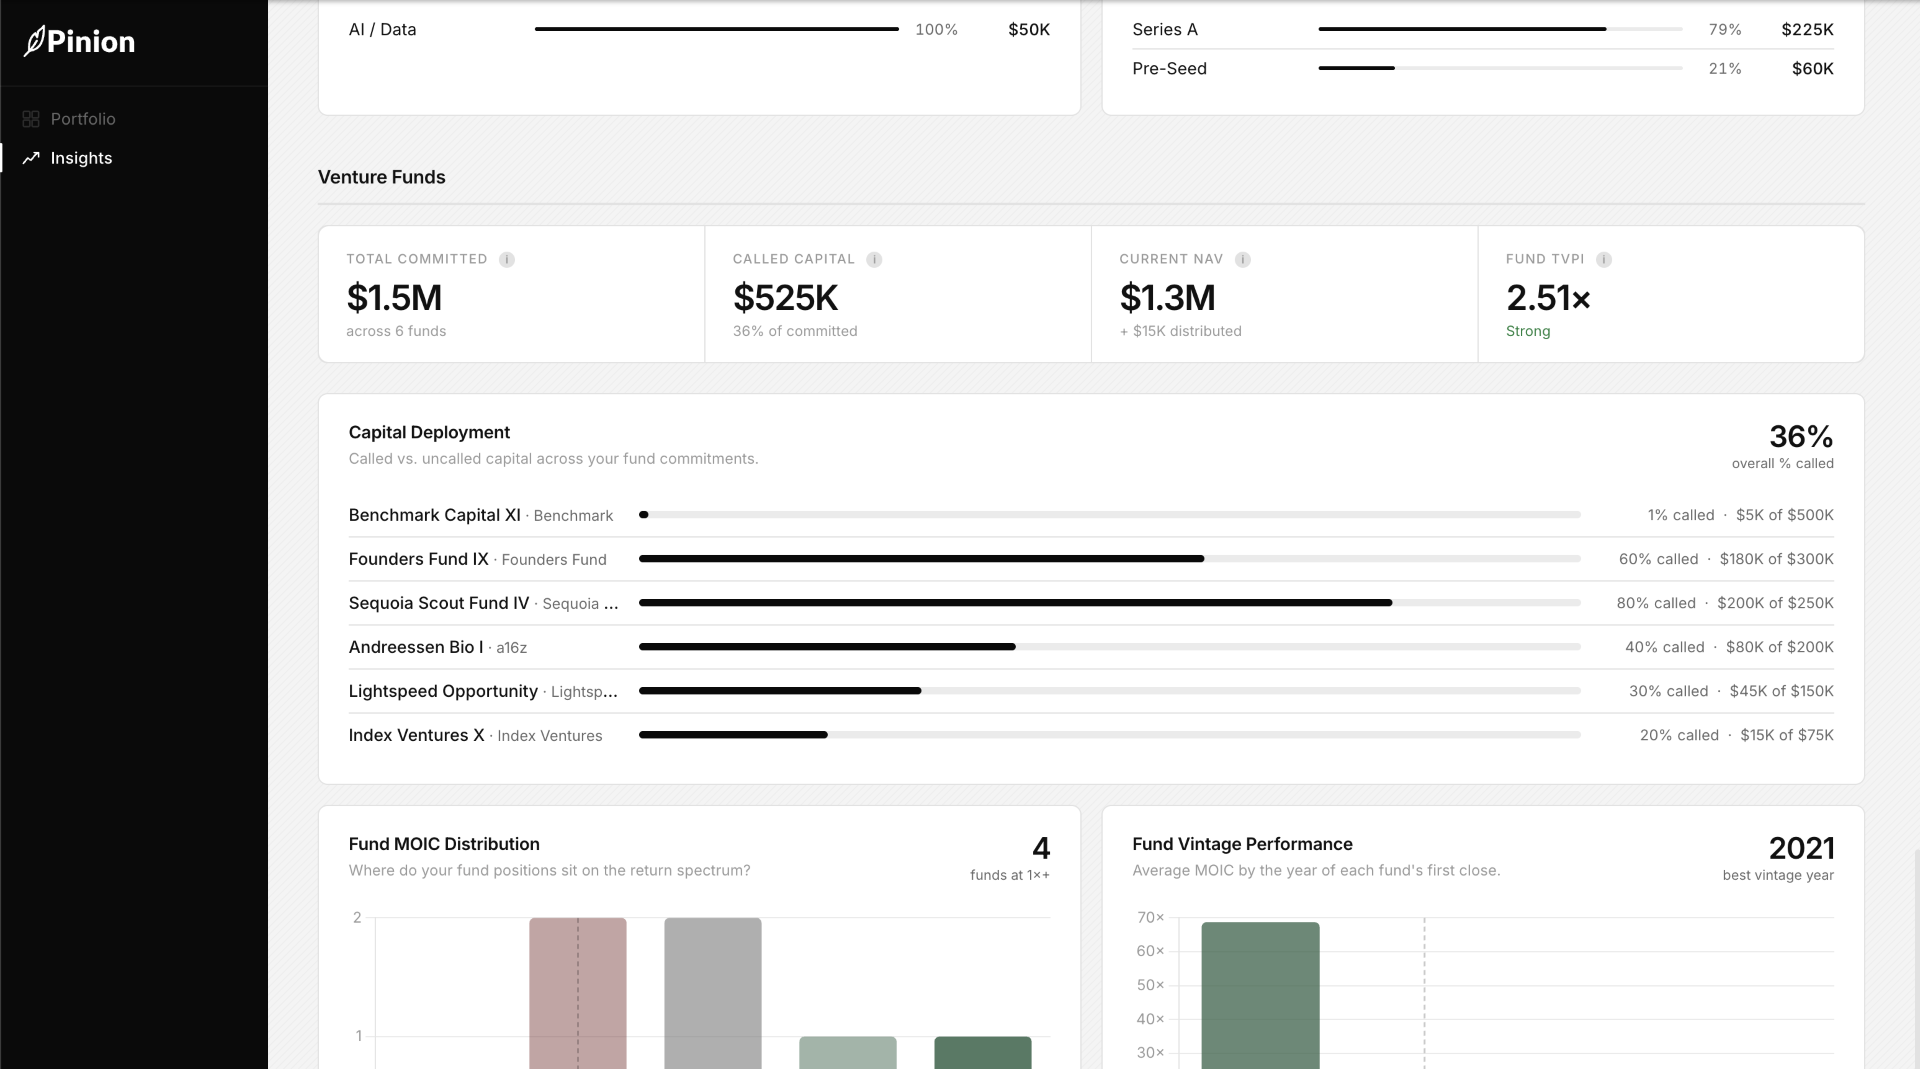Click Andreessen Bio I progress bar

point(1110,647)
